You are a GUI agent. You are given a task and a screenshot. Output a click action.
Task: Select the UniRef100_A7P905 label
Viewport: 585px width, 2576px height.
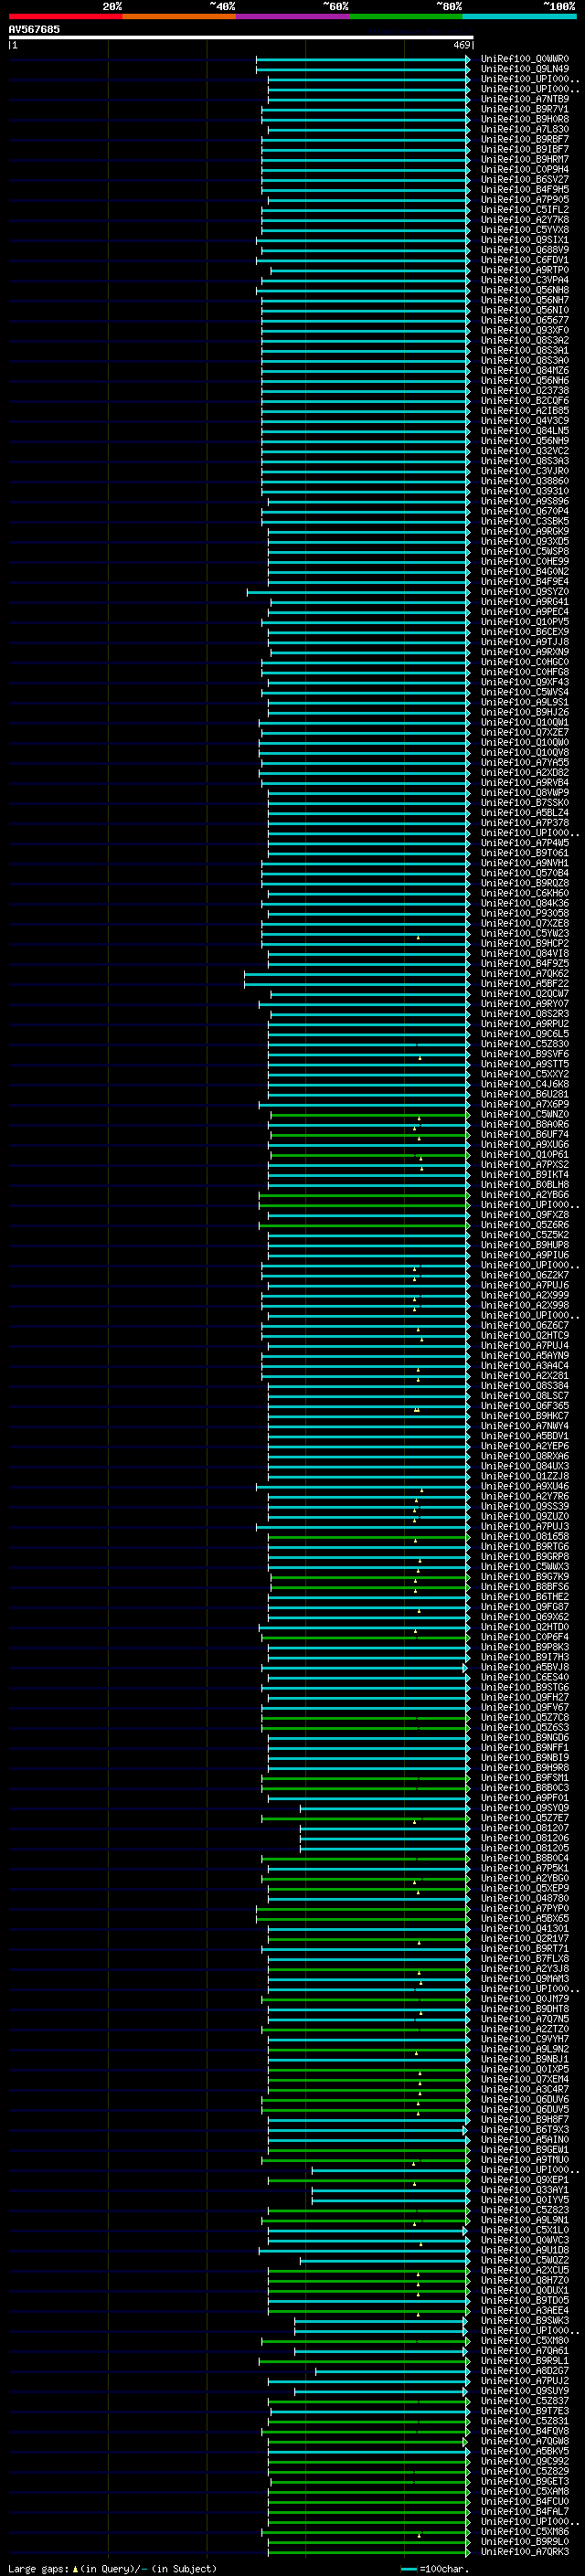[x=524, y=199]
